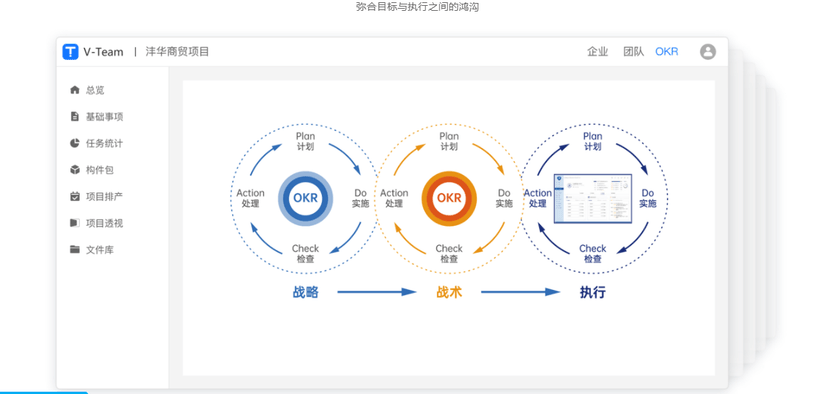Click the orange OKR circle in the center

[449, 199]
